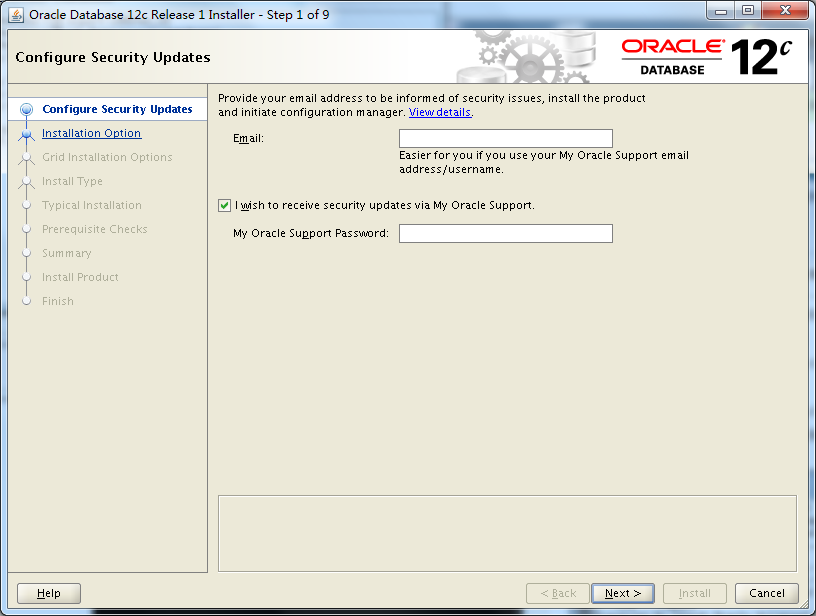Click the Help button
The height and width of the screenshot is (616, 816).
[x=49, y=593]
